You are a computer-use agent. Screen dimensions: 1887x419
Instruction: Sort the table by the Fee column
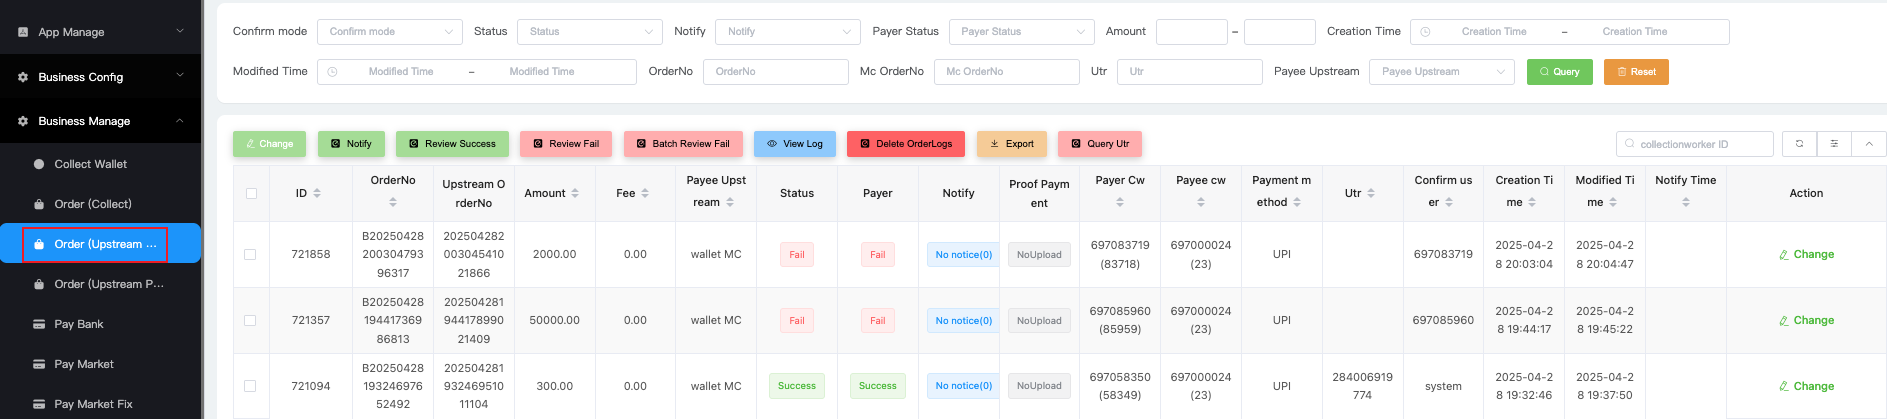click(x=645, y=193)
